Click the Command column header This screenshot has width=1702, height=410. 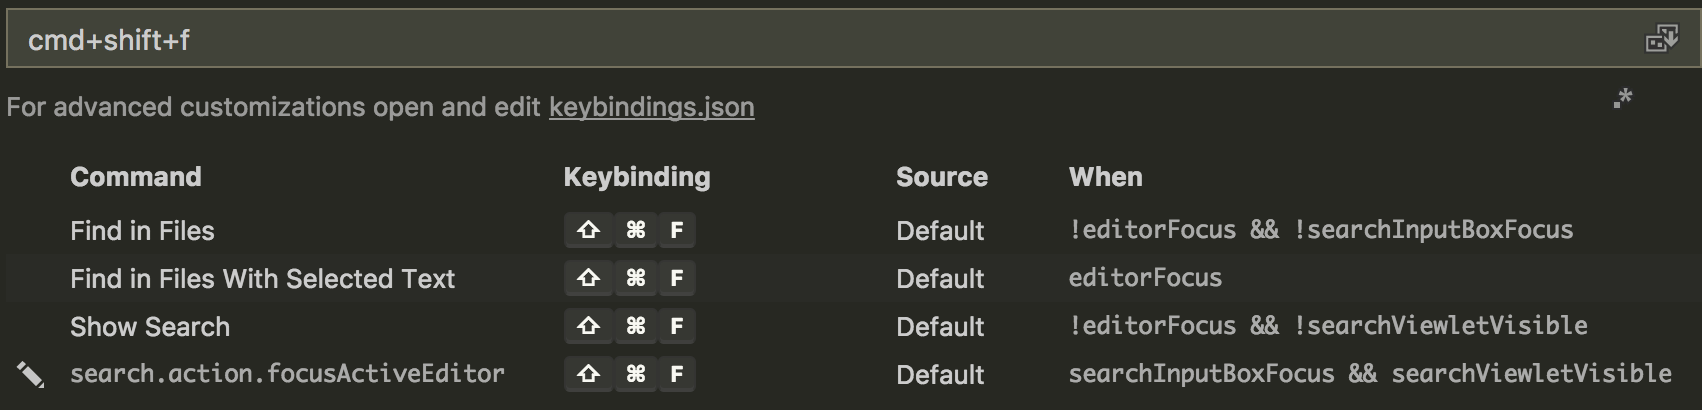(135, 177)
